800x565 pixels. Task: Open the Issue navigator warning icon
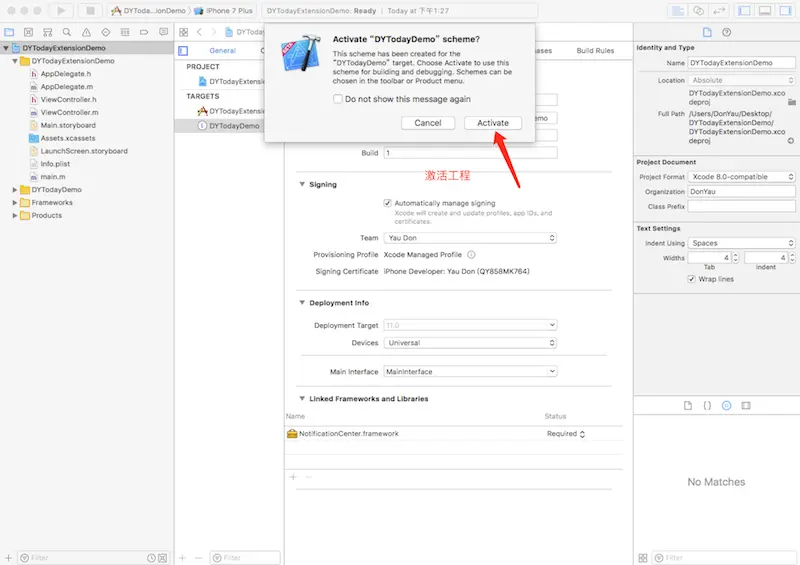[86, 32]
